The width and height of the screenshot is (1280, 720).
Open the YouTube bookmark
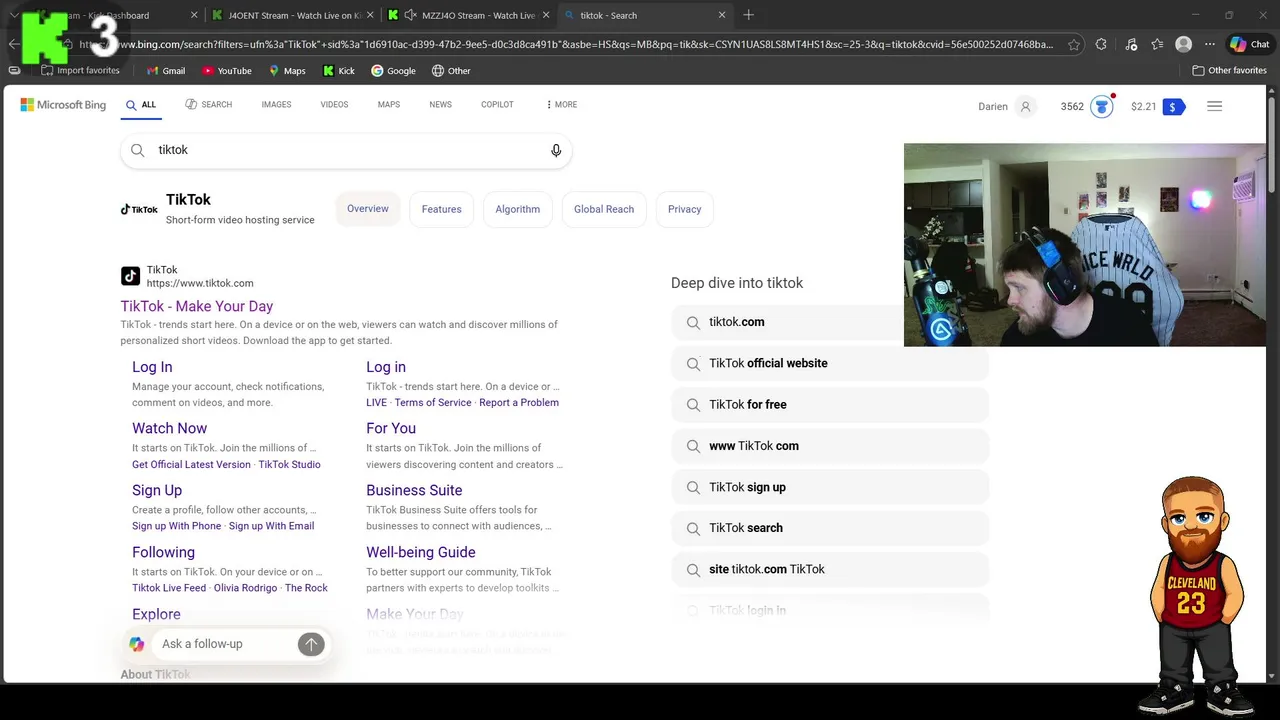click(x=227, y=71)
